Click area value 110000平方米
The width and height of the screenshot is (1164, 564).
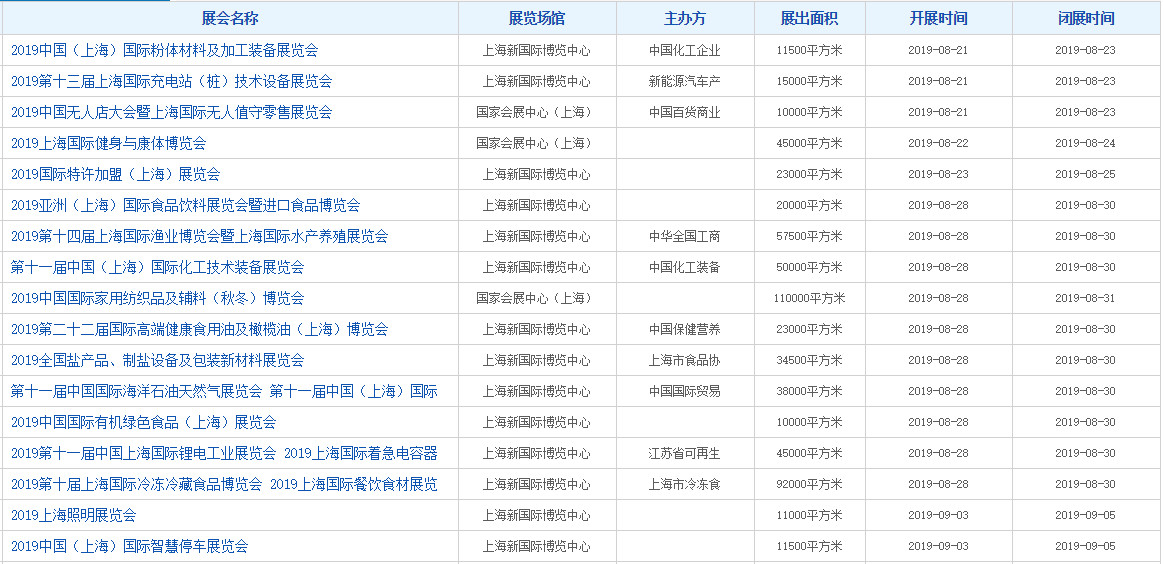coord(809,298)
